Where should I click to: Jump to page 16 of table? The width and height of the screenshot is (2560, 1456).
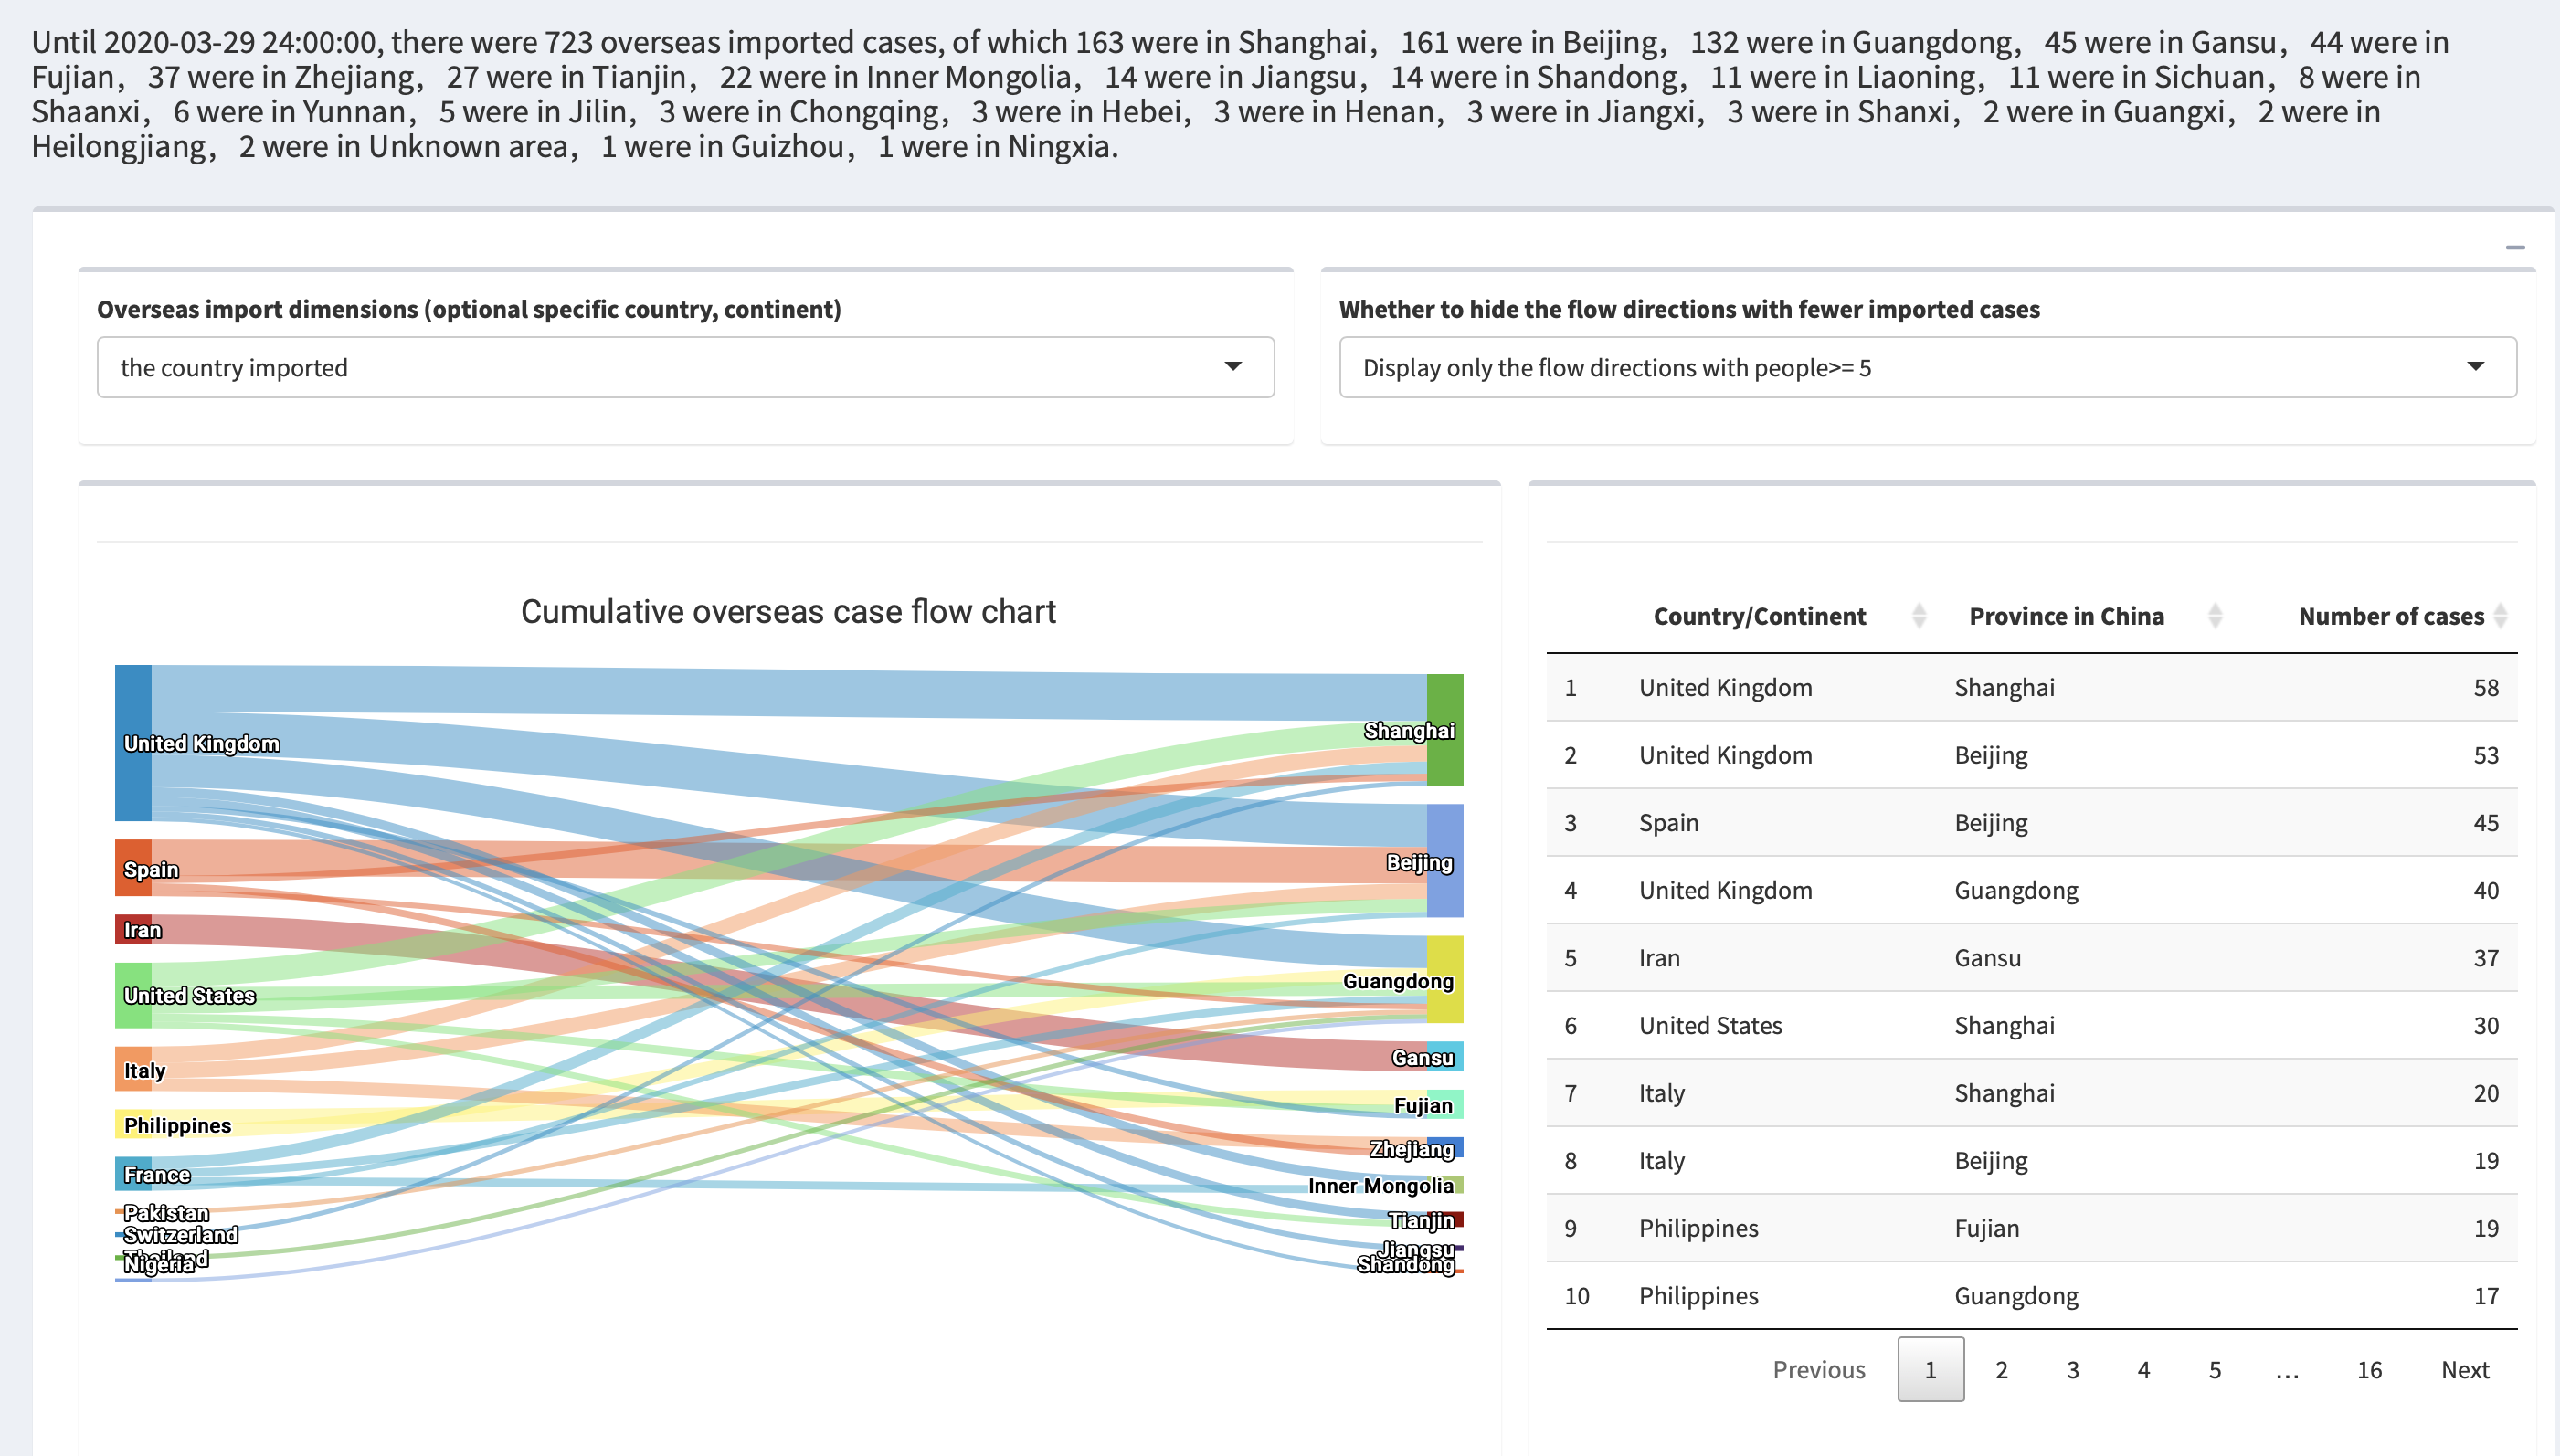(2368, 1369)
